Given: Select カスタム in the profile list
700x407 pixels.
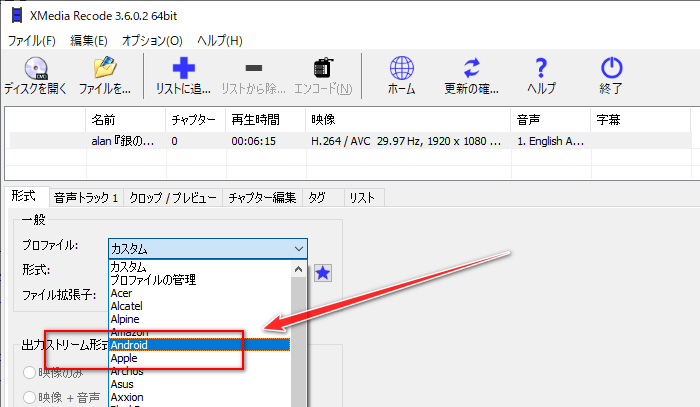Looking at the screenshot, I should click(200, 267).
